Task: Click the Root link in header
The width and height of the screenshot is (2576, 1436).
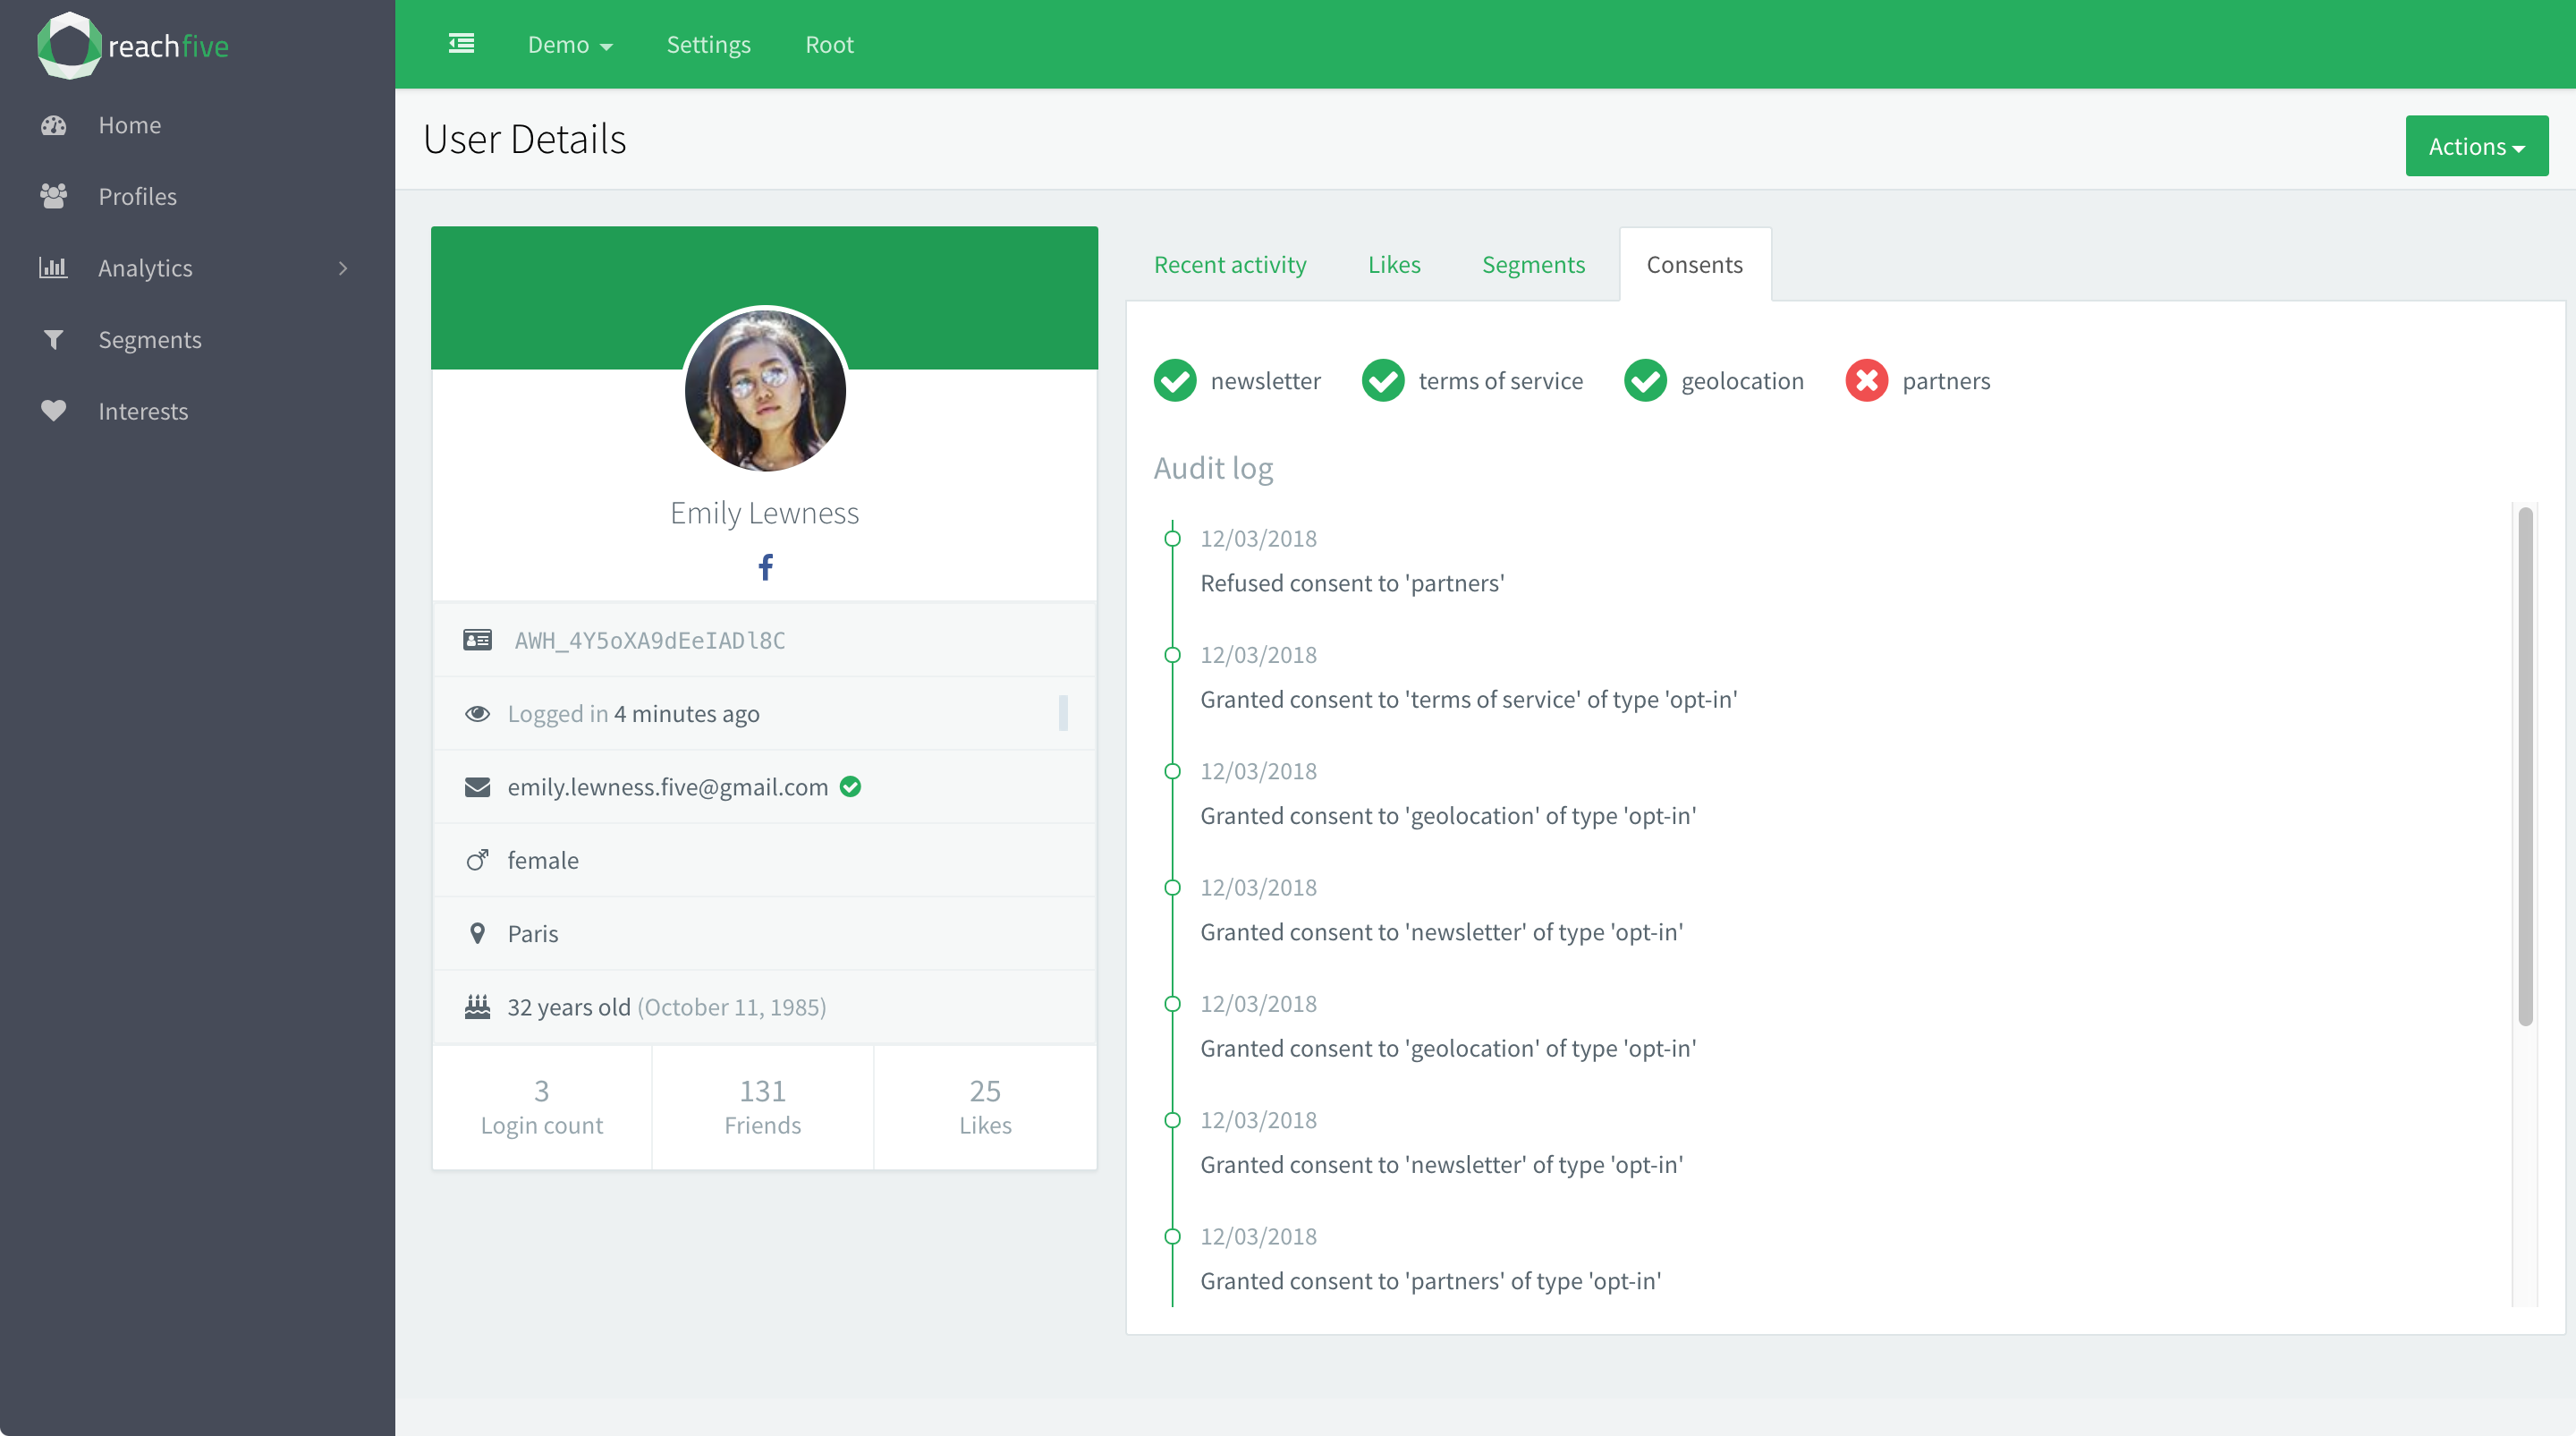Action: [829, 45]
